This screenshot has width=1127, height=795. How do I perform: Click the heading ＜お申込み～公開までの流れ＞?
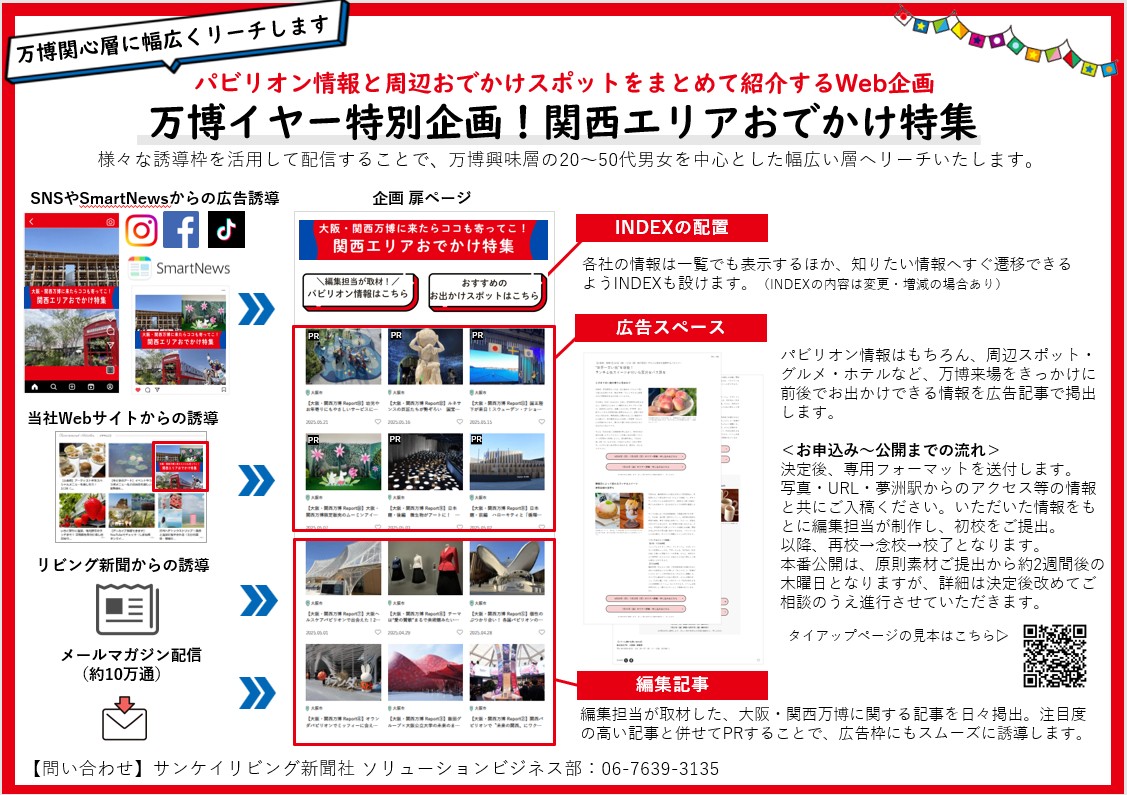tap(891, 450)
